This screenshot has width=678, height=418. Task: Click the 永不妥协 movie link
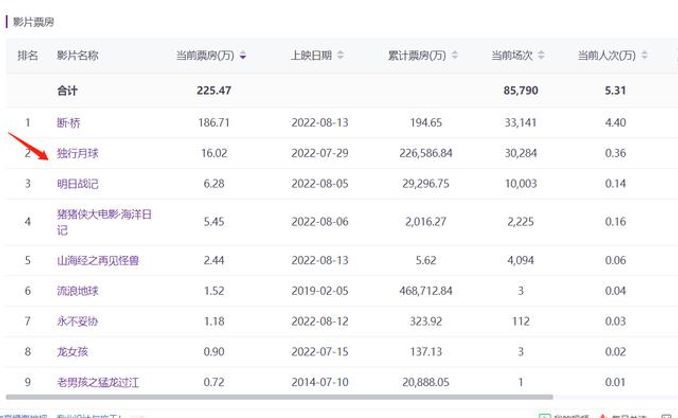point(78,321)
